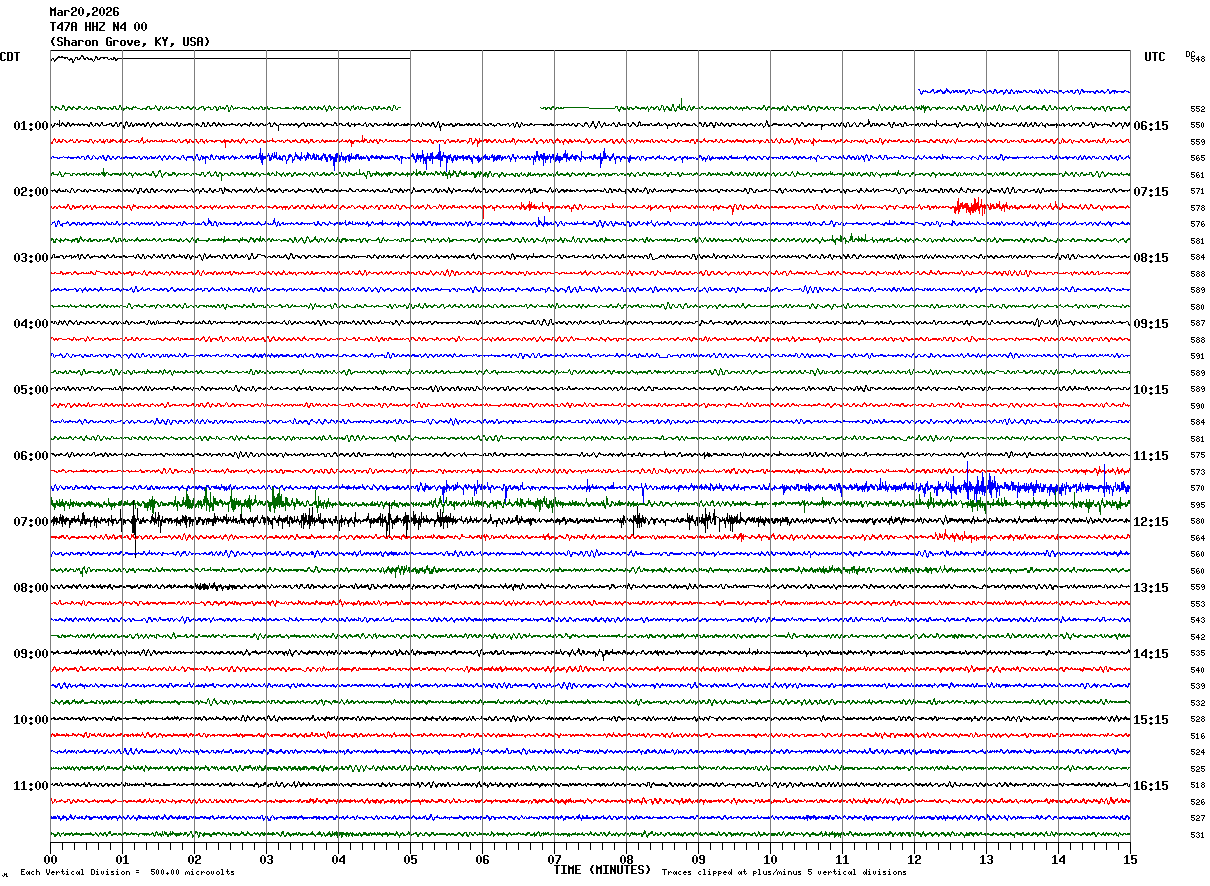
Task: Select the 11:00 CDT time label
Action: [x=30, y=786]
